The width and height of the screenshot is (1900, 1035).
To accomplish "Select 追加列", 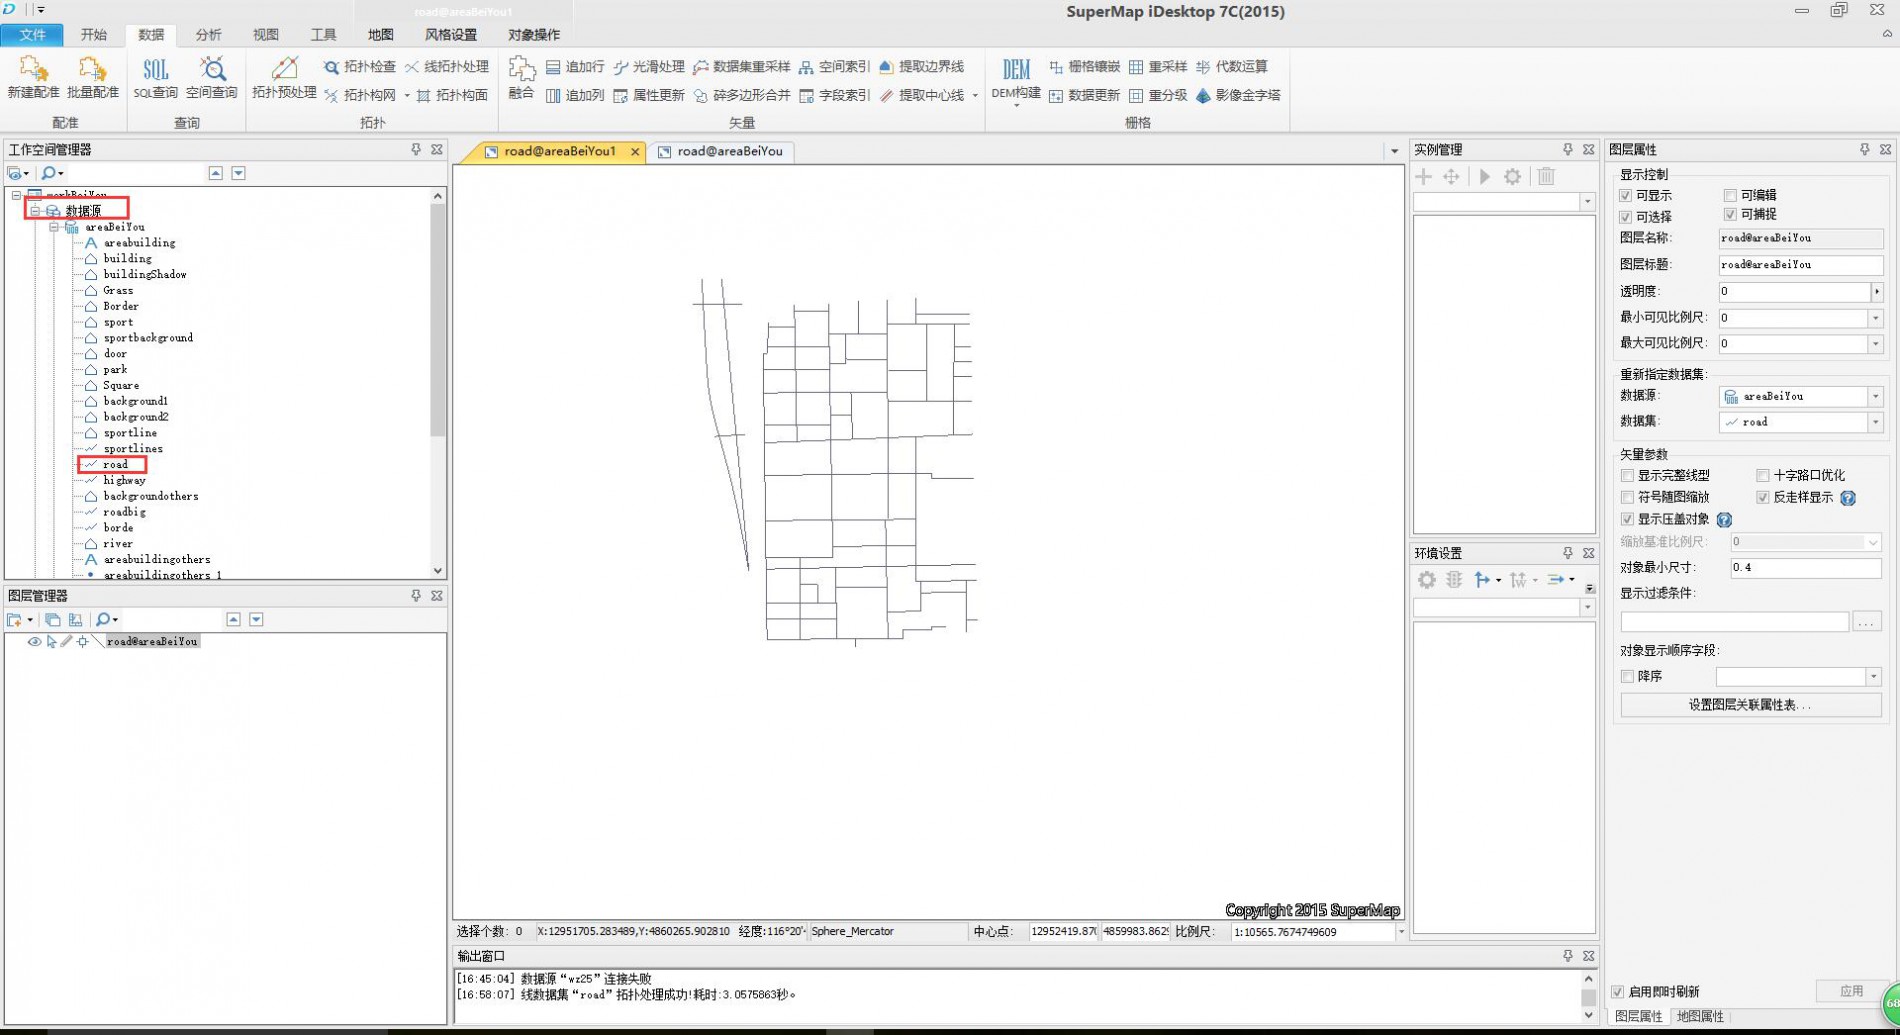I will pos(575,96).
